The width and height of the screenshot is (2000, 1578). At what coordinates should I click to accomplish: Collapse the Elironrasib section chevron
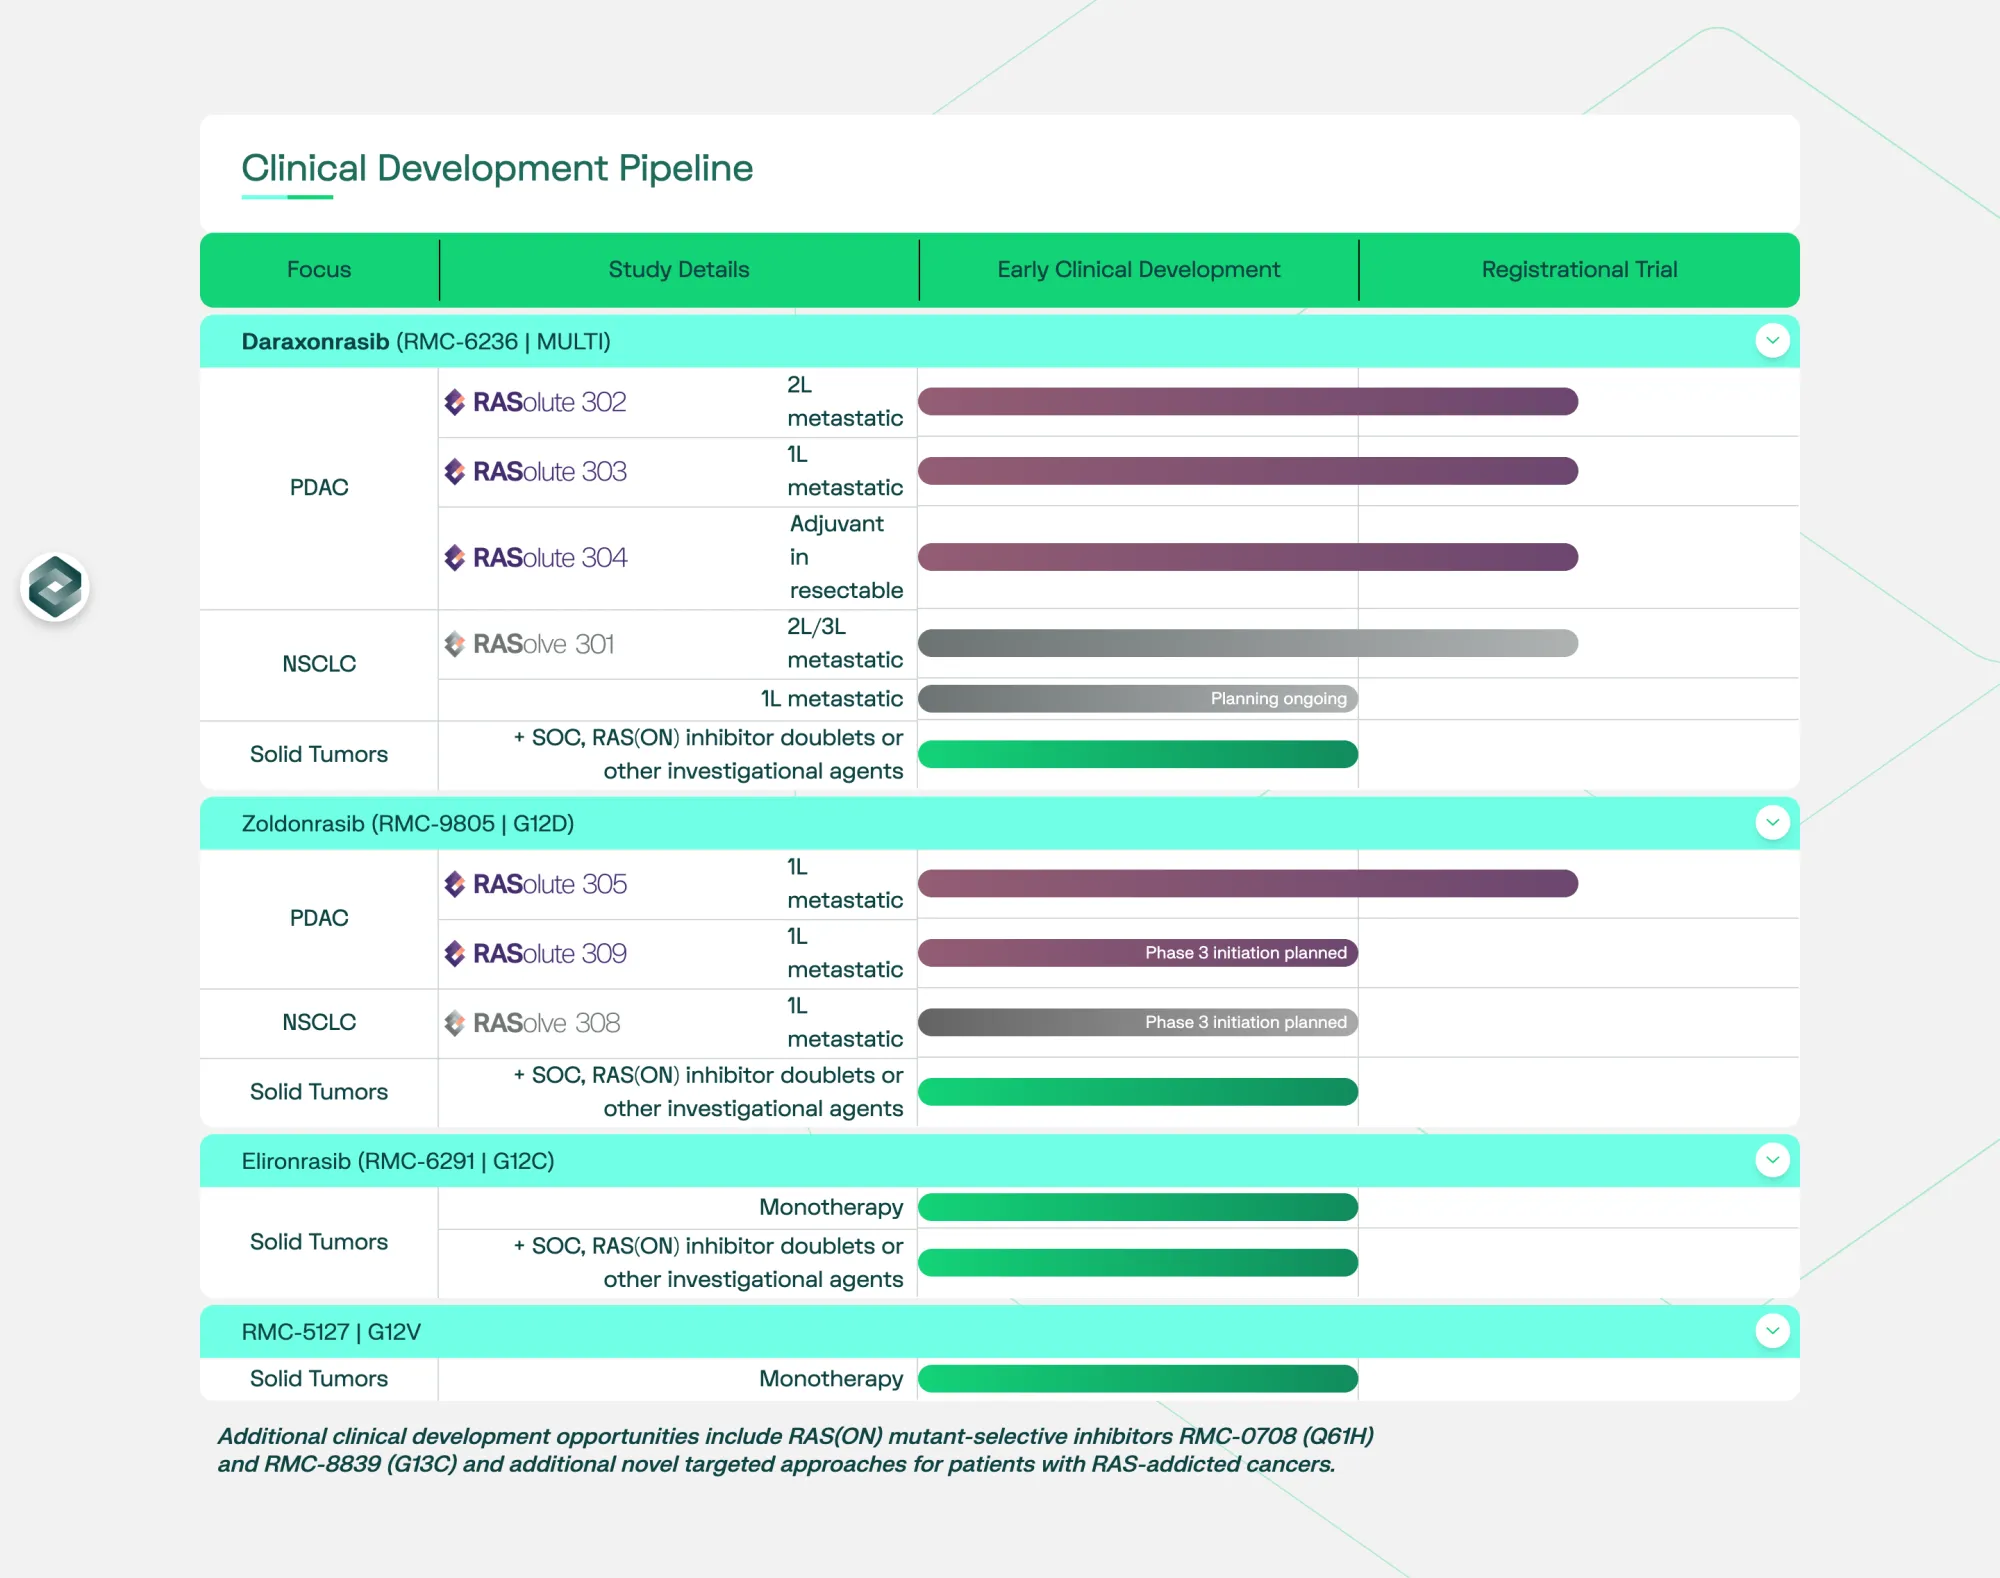[1772, 1160]
